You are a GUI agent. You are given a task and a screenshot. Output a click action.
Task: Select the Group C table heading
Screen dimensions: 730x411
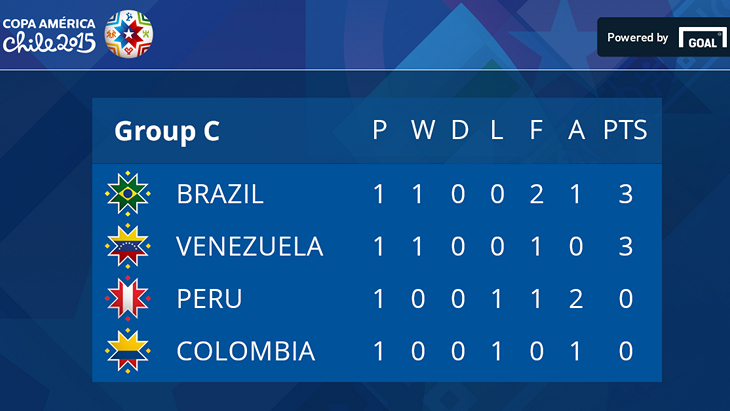pyautogui.click(x=167, y=131)
